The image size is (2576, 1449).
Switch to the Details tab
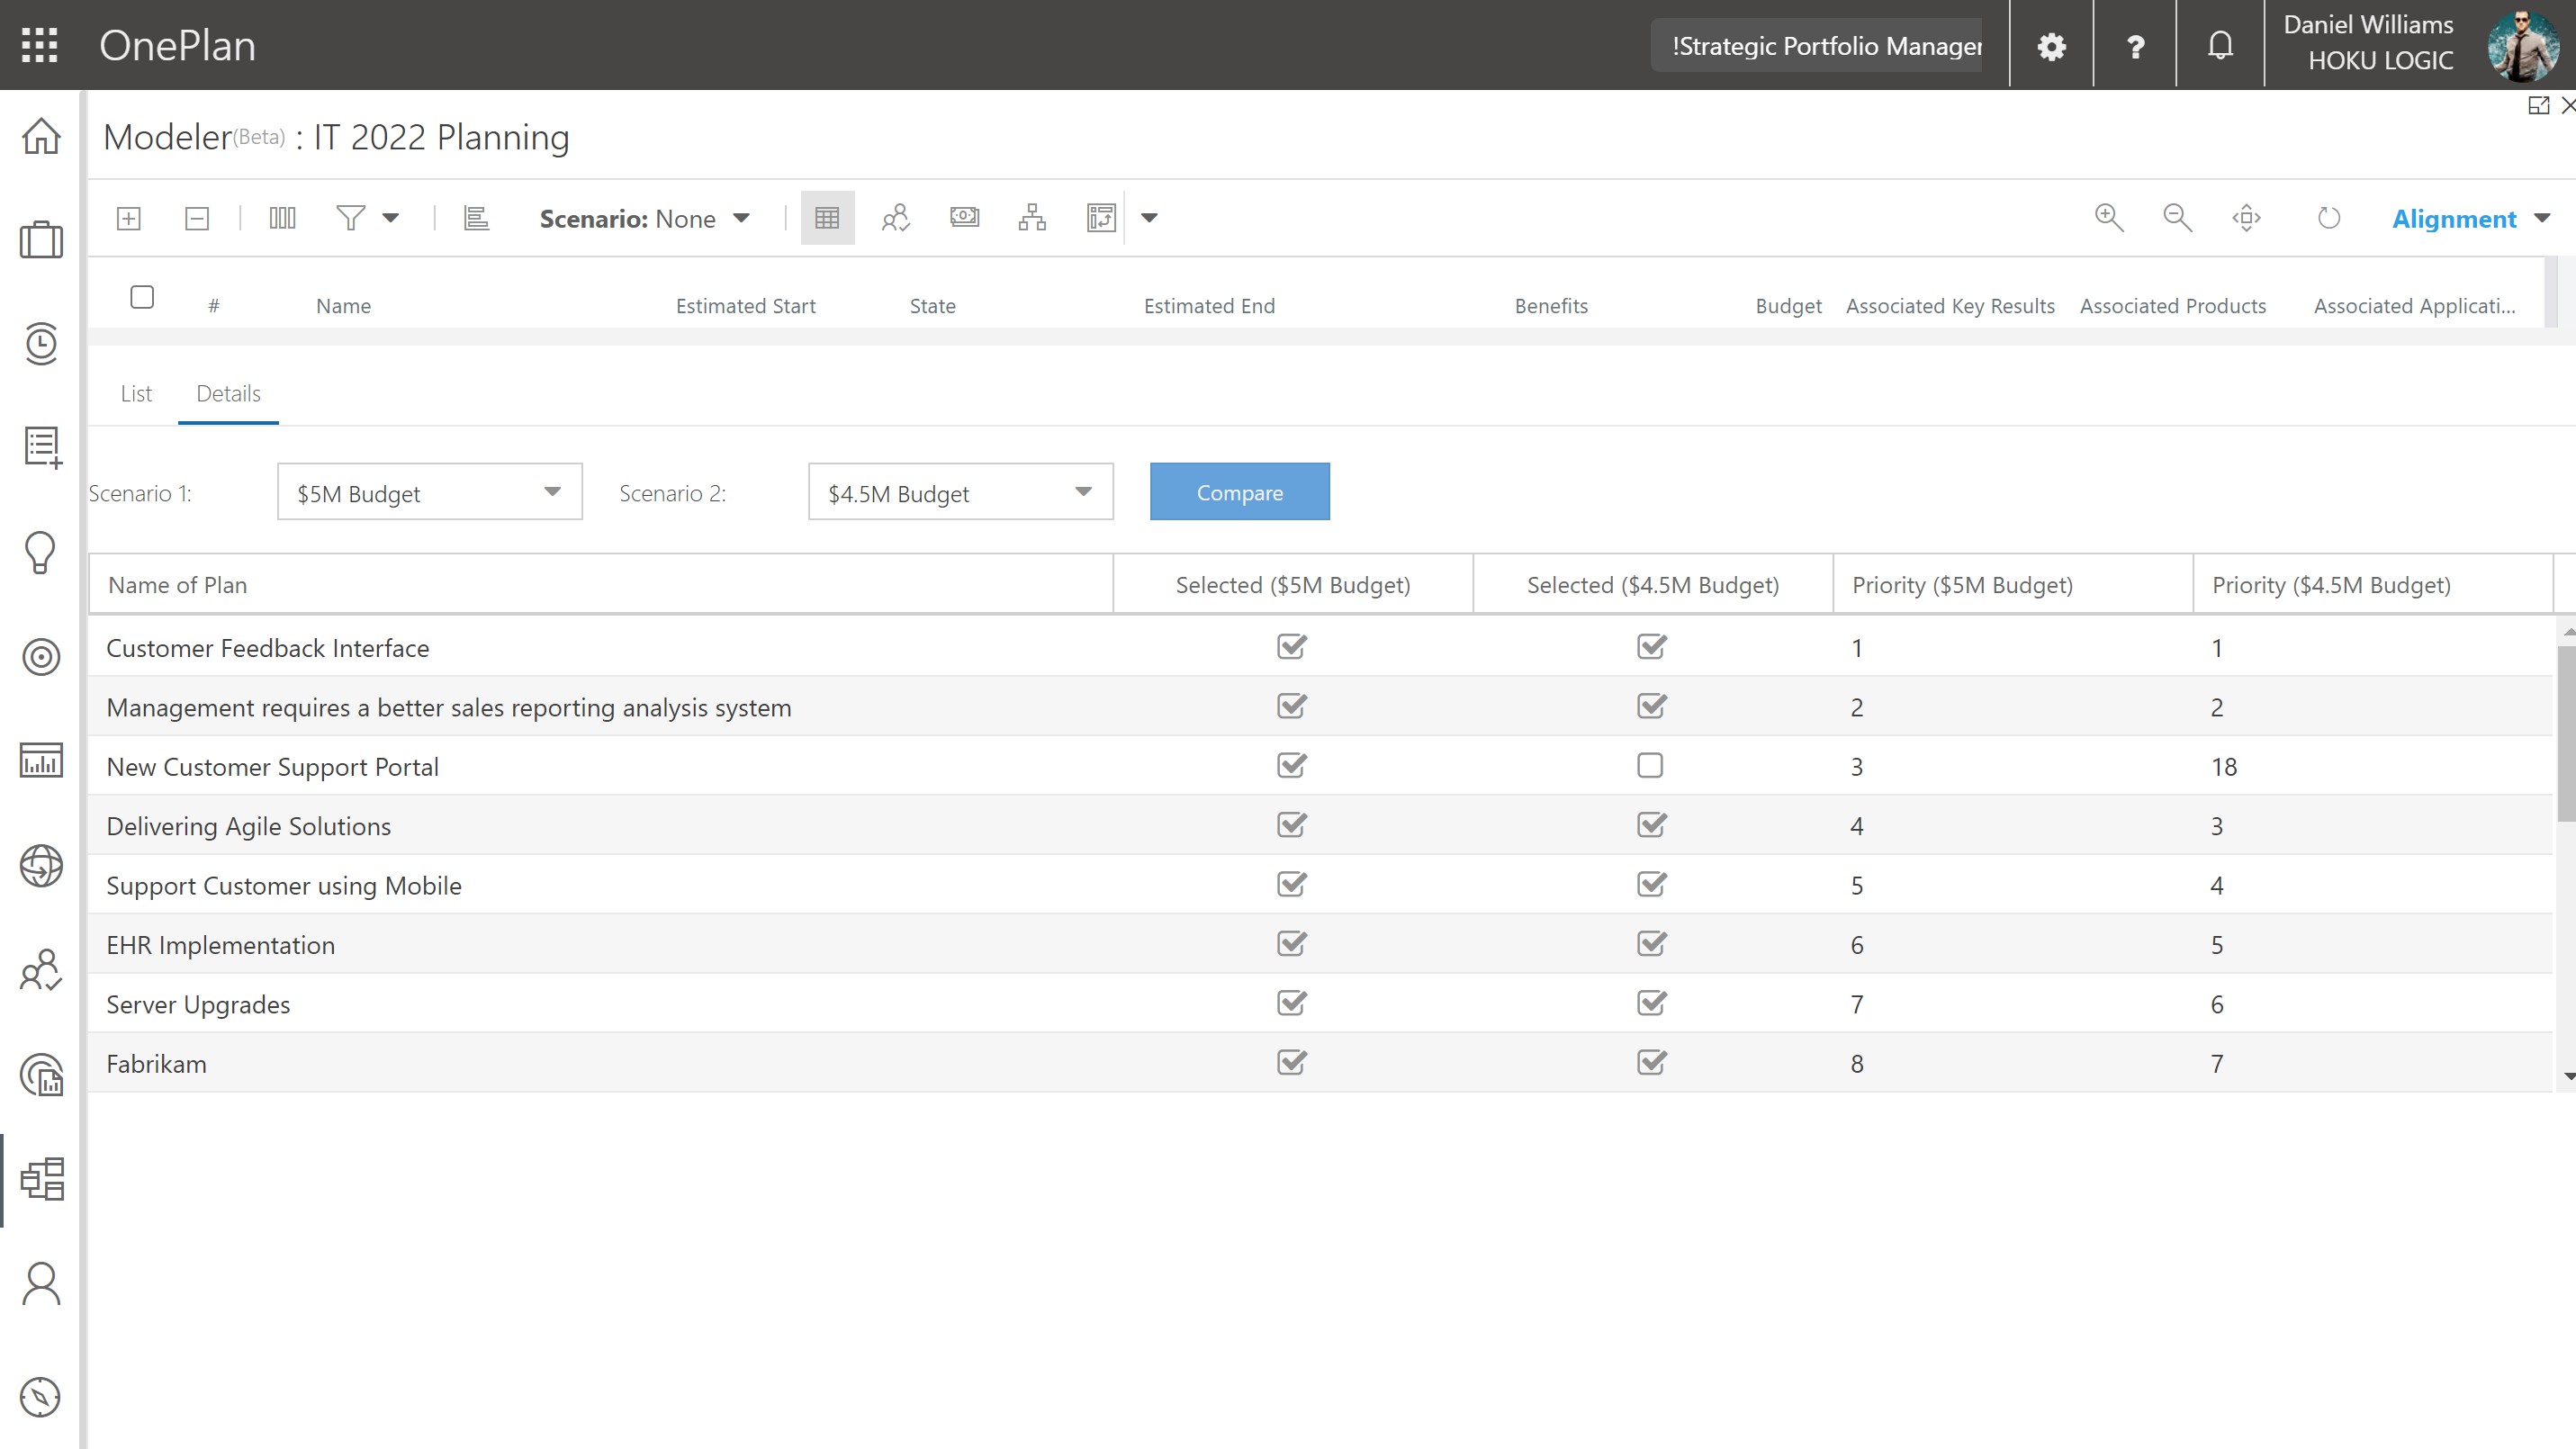pyautogui.click(x=228, y=394)
